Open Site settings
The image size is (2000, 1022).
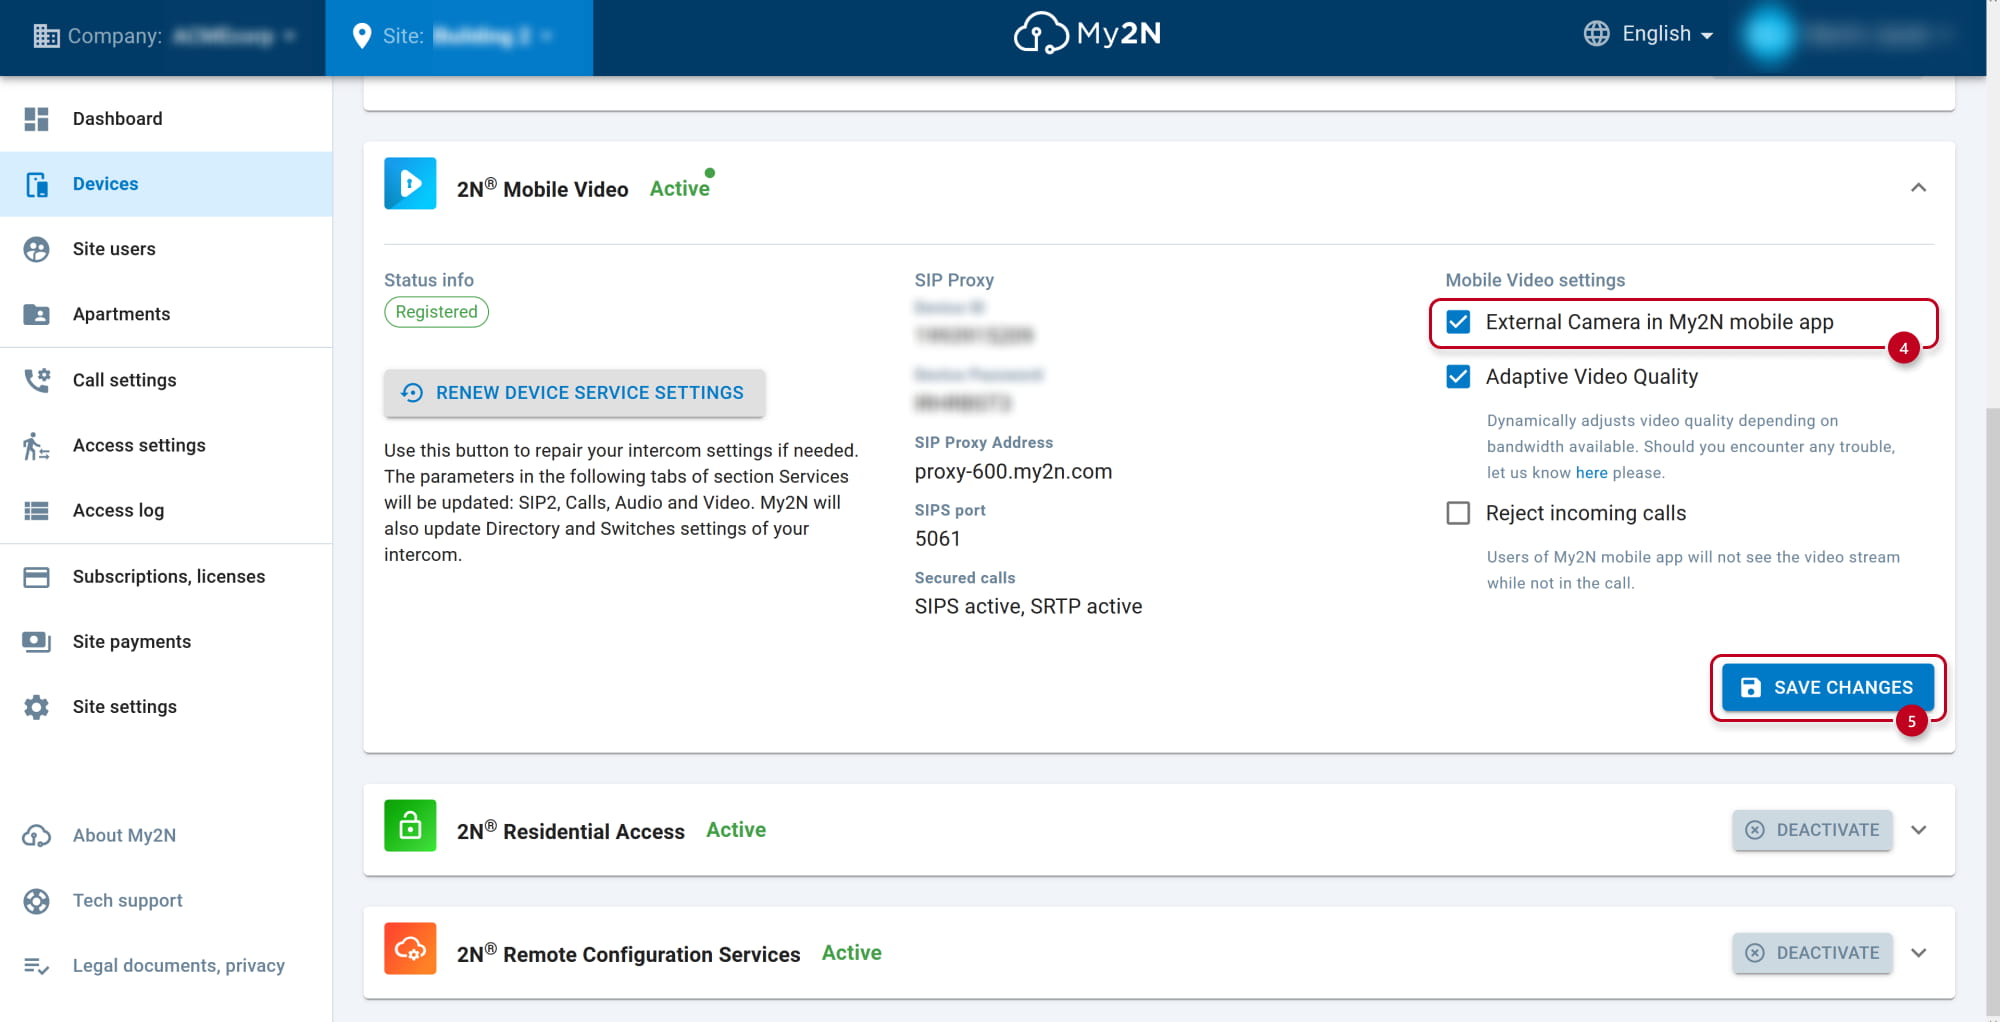click(166, 707)
